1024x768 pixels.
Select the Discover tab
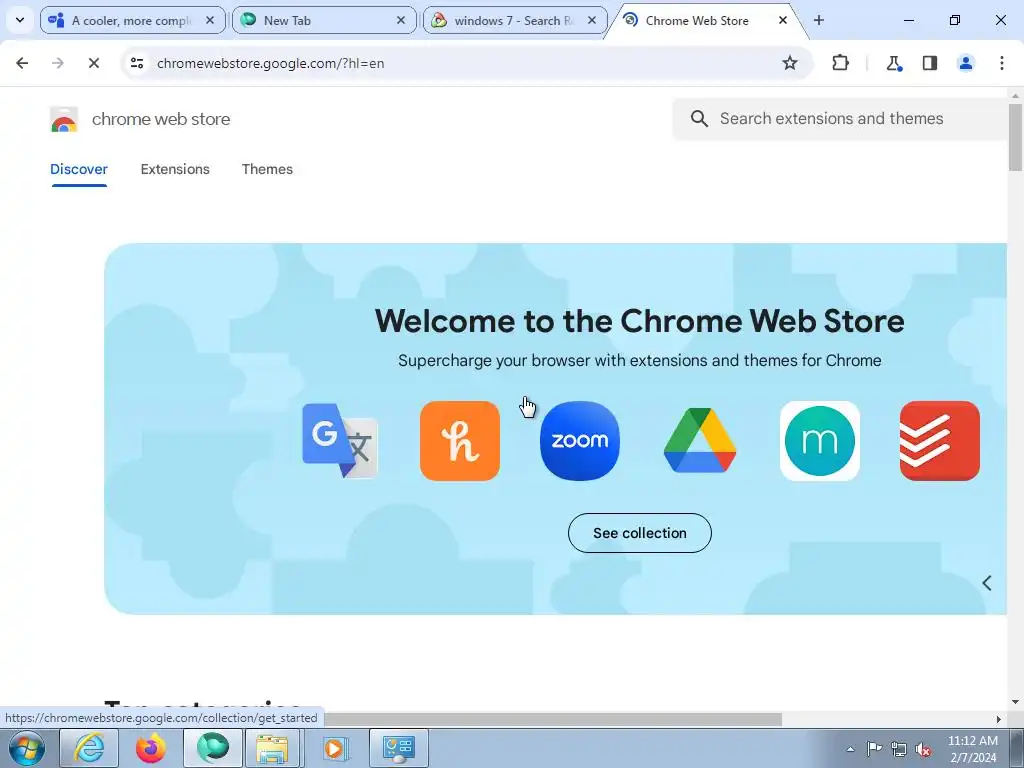pos(79,169)
